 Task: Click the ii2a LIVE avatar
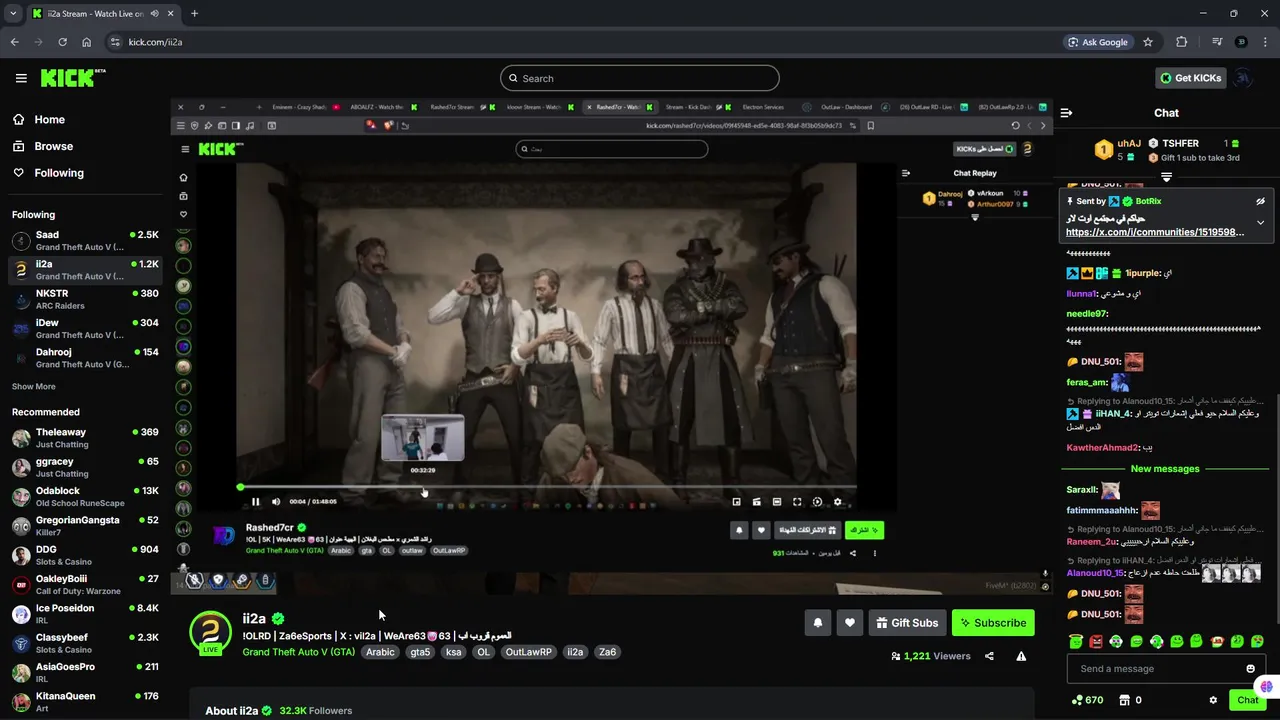211,633
